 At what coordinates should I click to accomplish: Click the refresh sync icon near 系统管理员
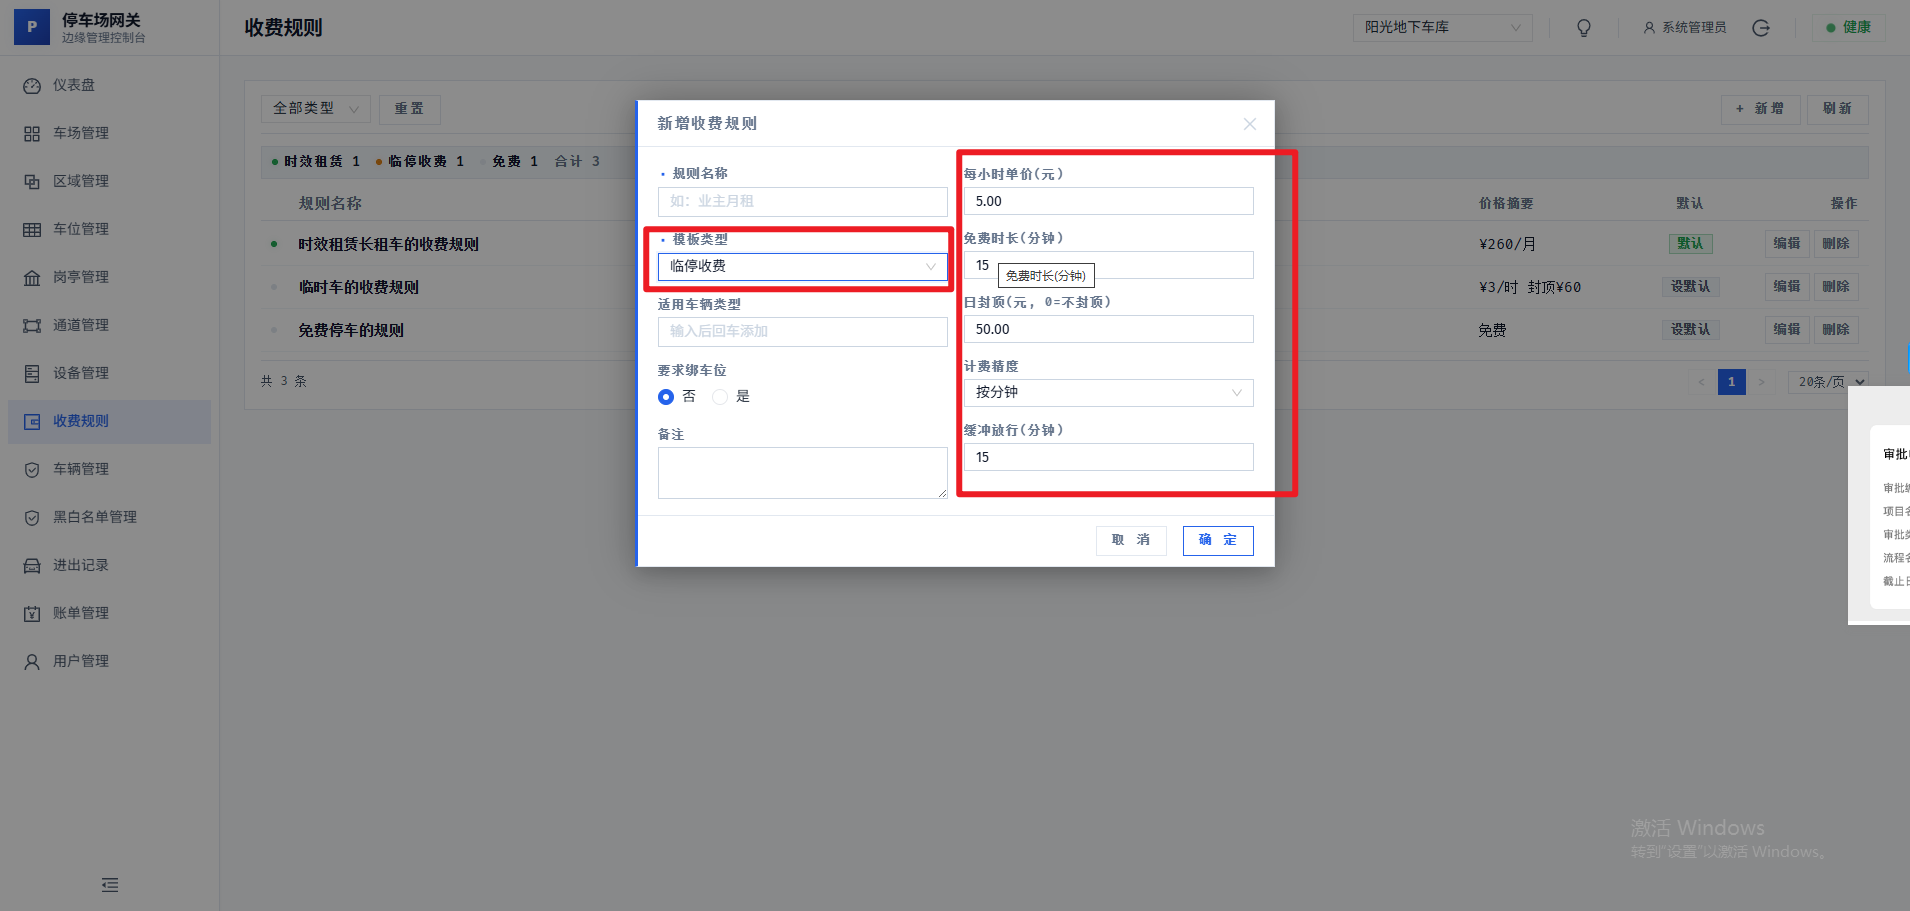[x=1761, y=28]
